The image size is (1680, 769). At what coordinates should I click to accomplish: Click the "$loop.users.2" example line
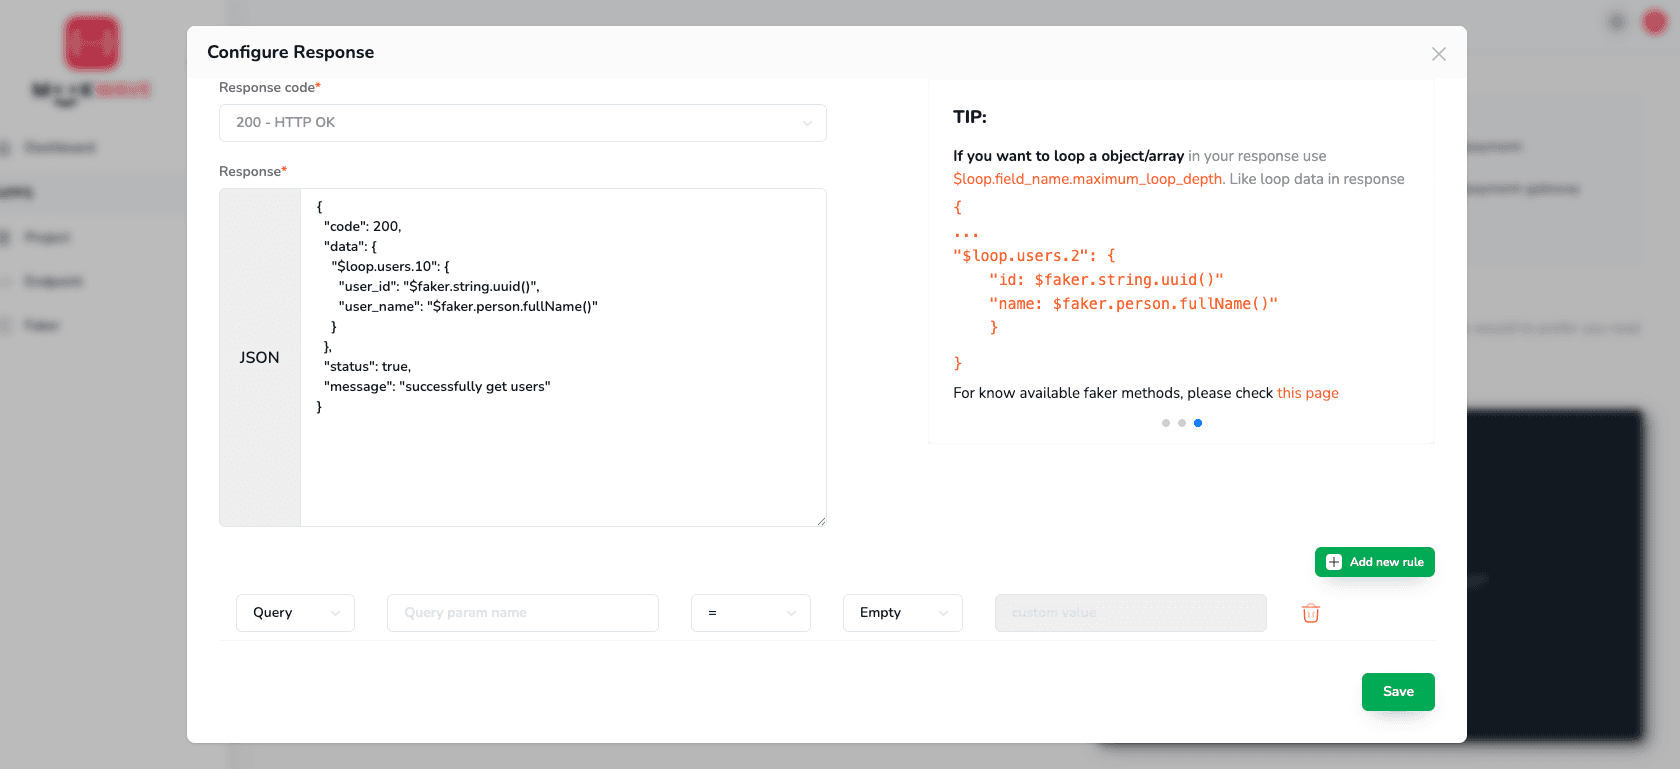pos(1034,256)
